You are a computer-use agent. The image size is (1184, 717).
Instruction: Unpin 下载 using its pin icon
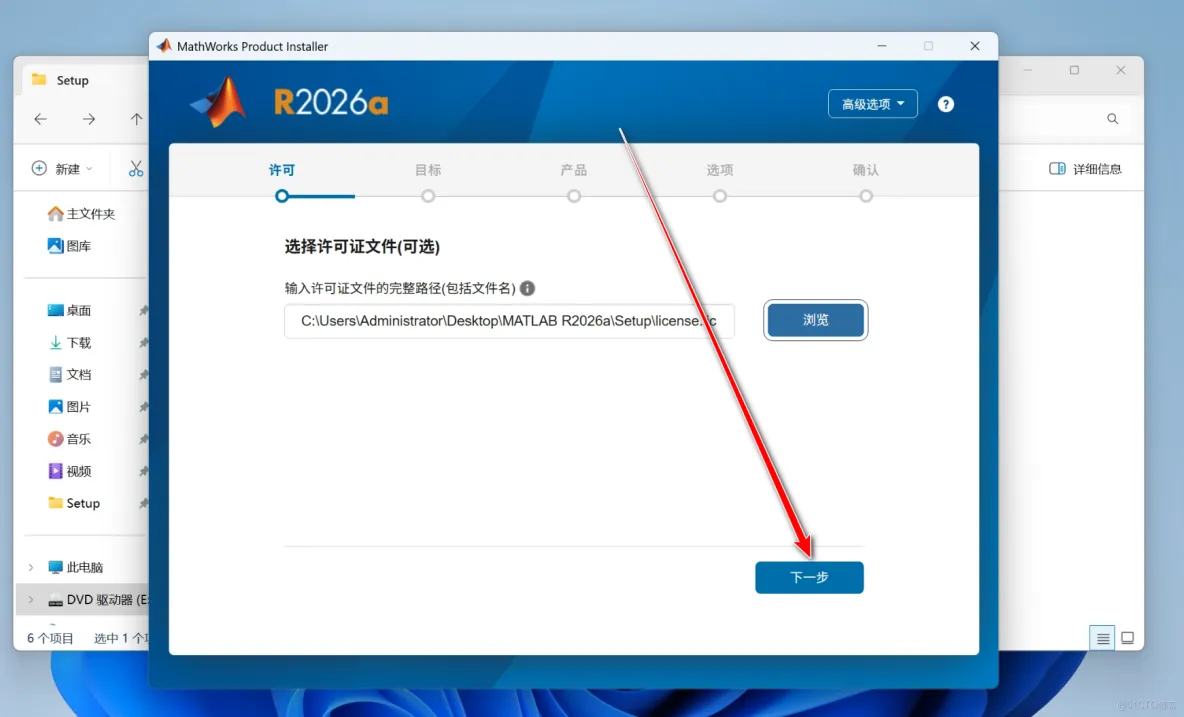(143, 343)
